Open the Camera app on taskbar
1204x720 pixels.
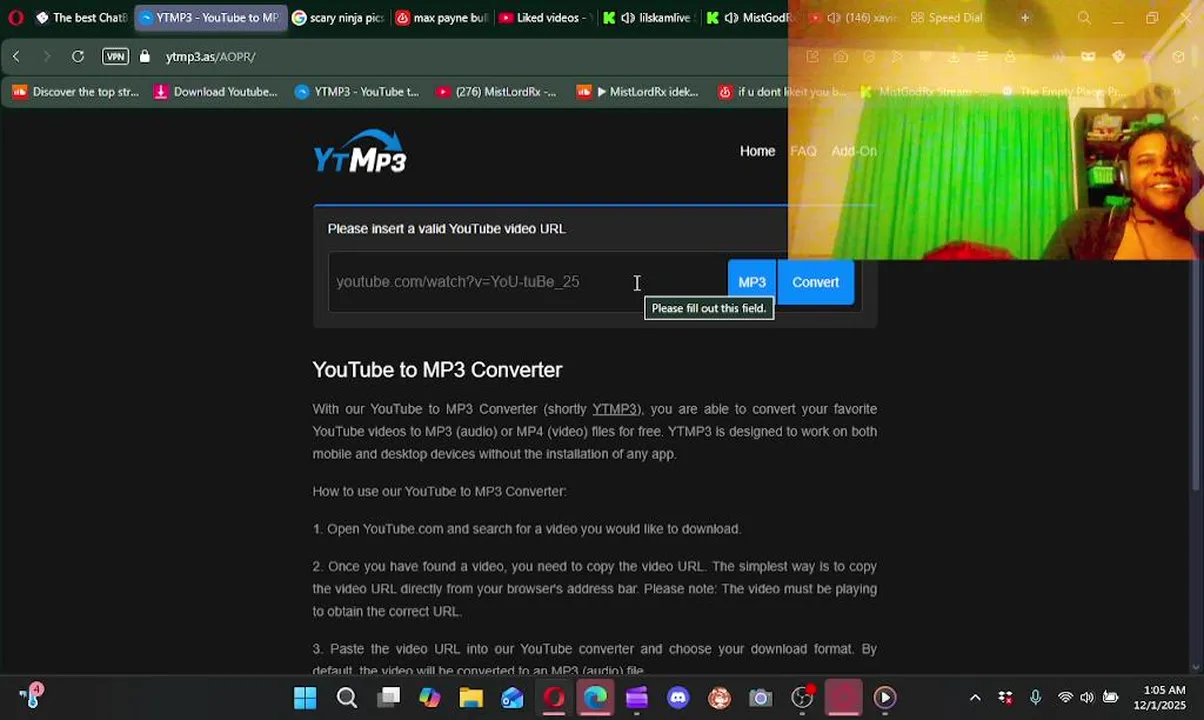coord(760,697)
